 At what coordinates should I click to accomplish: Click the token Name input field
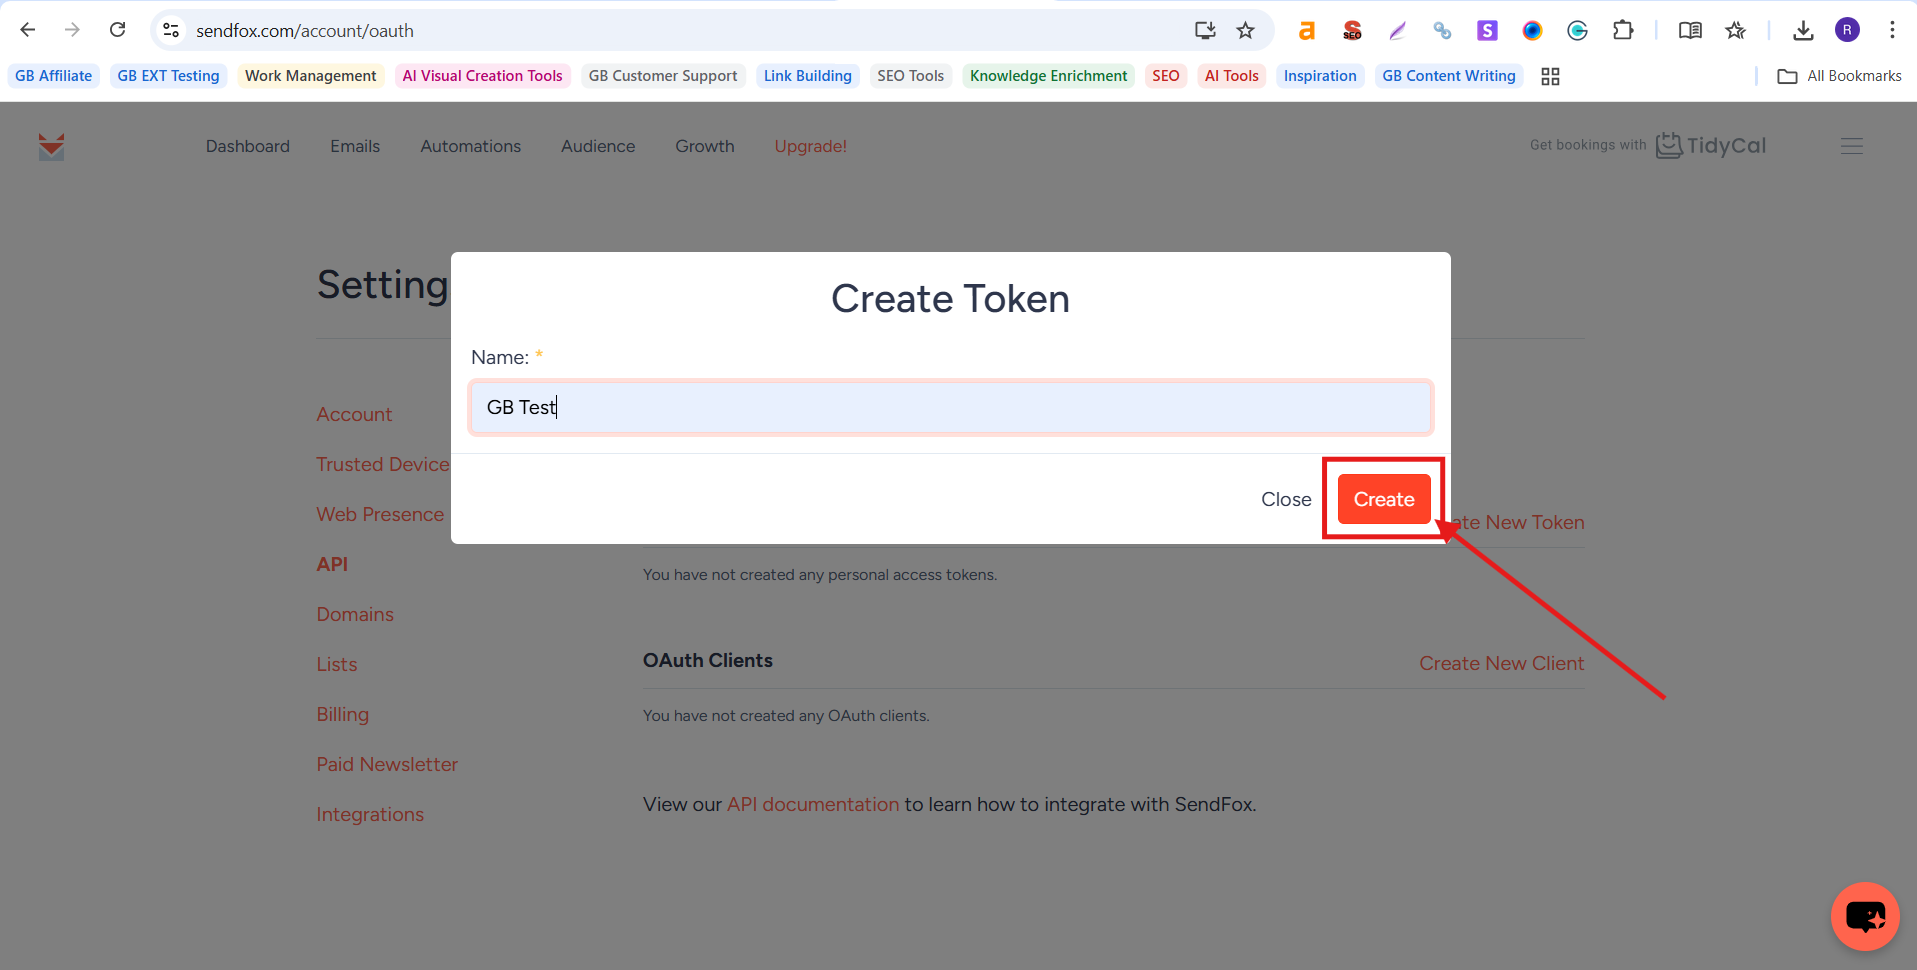(950, 407)
